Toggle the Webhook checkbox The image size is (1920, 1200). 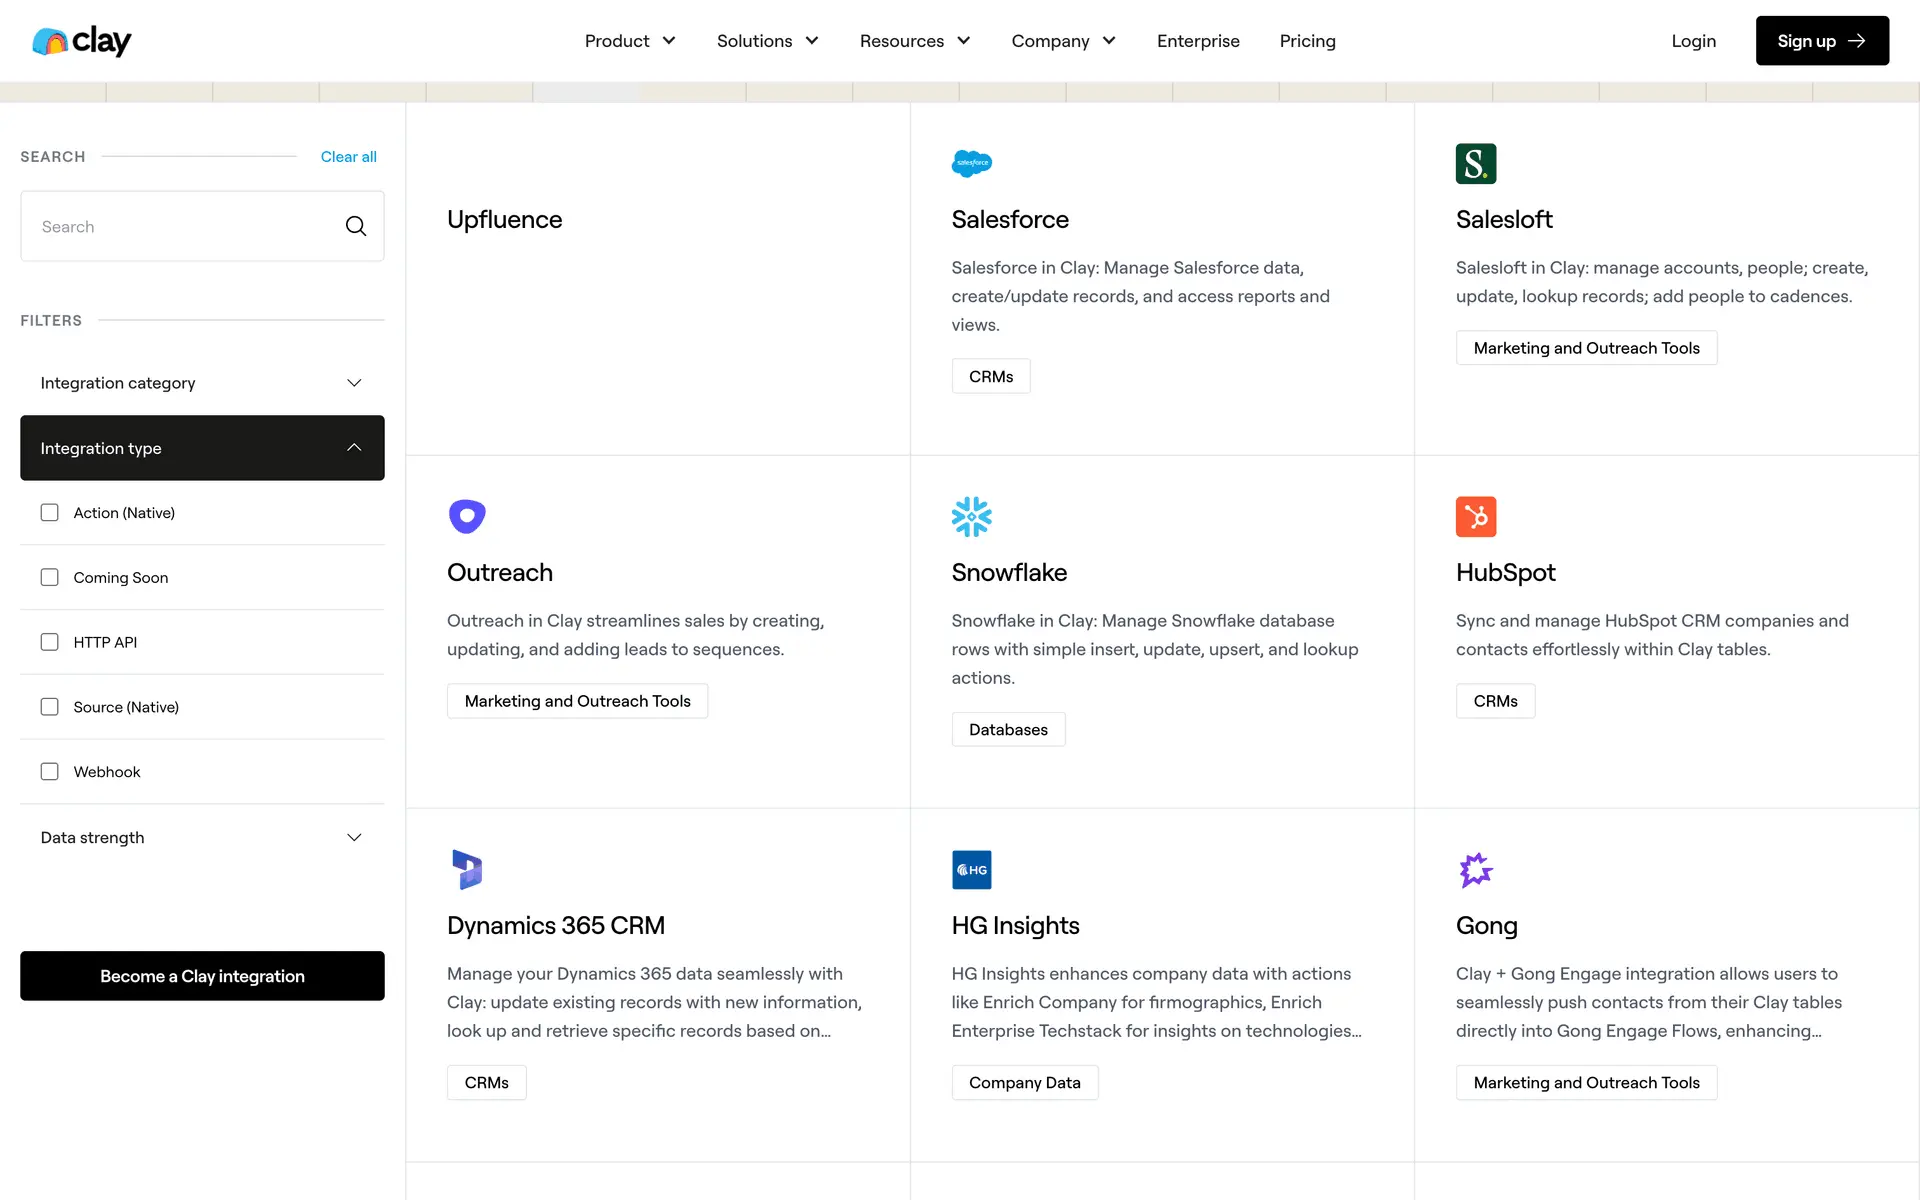(x=49, y=771)
